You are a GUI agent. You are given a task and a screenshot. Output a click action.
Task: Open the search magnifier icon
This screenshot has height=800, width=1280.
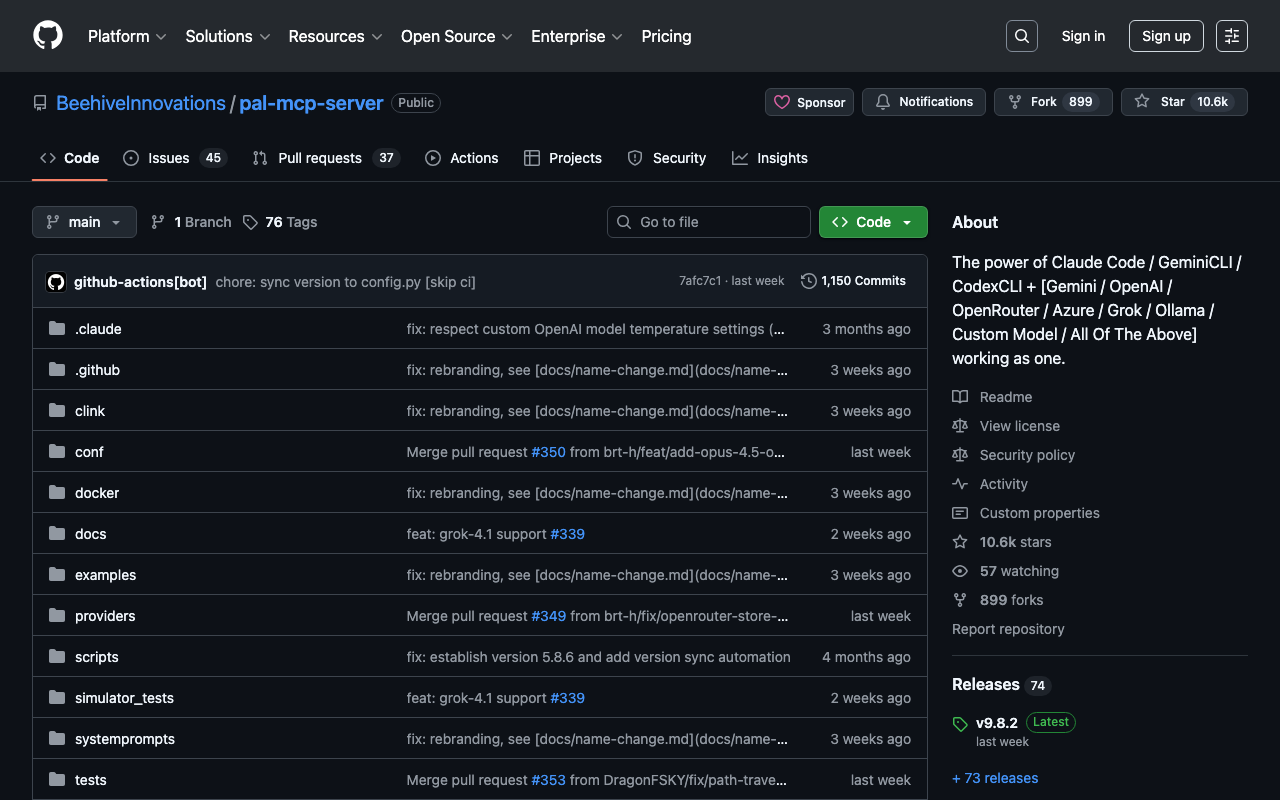(1021, 36)
